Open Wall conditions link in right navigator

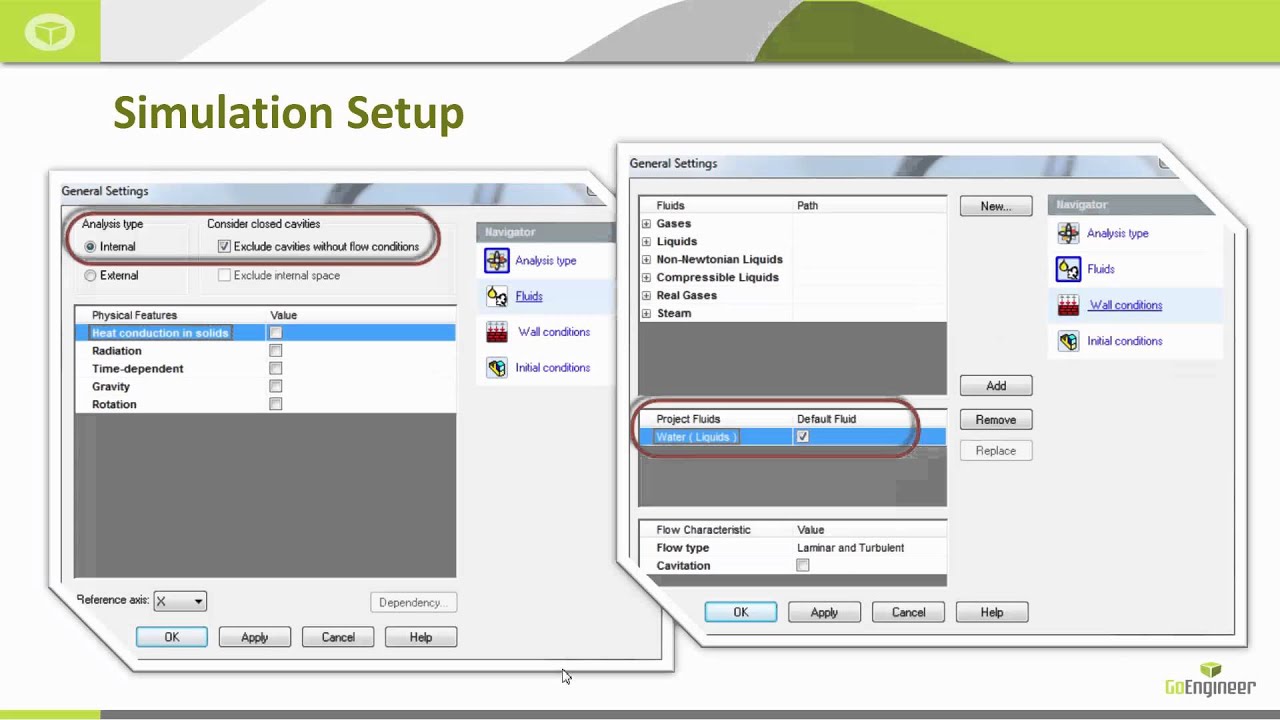coord(1126,306)
